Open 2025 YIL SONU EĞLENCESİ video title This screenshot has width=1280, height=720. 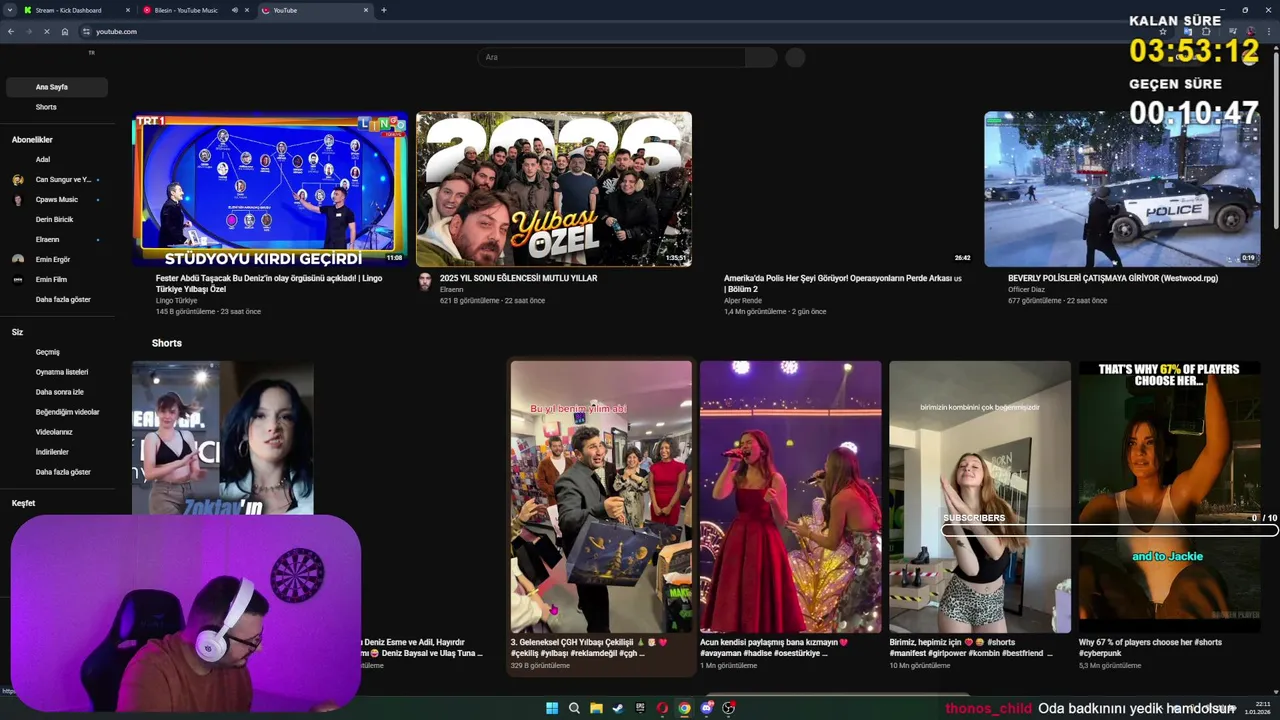click(x=518, y=278)
